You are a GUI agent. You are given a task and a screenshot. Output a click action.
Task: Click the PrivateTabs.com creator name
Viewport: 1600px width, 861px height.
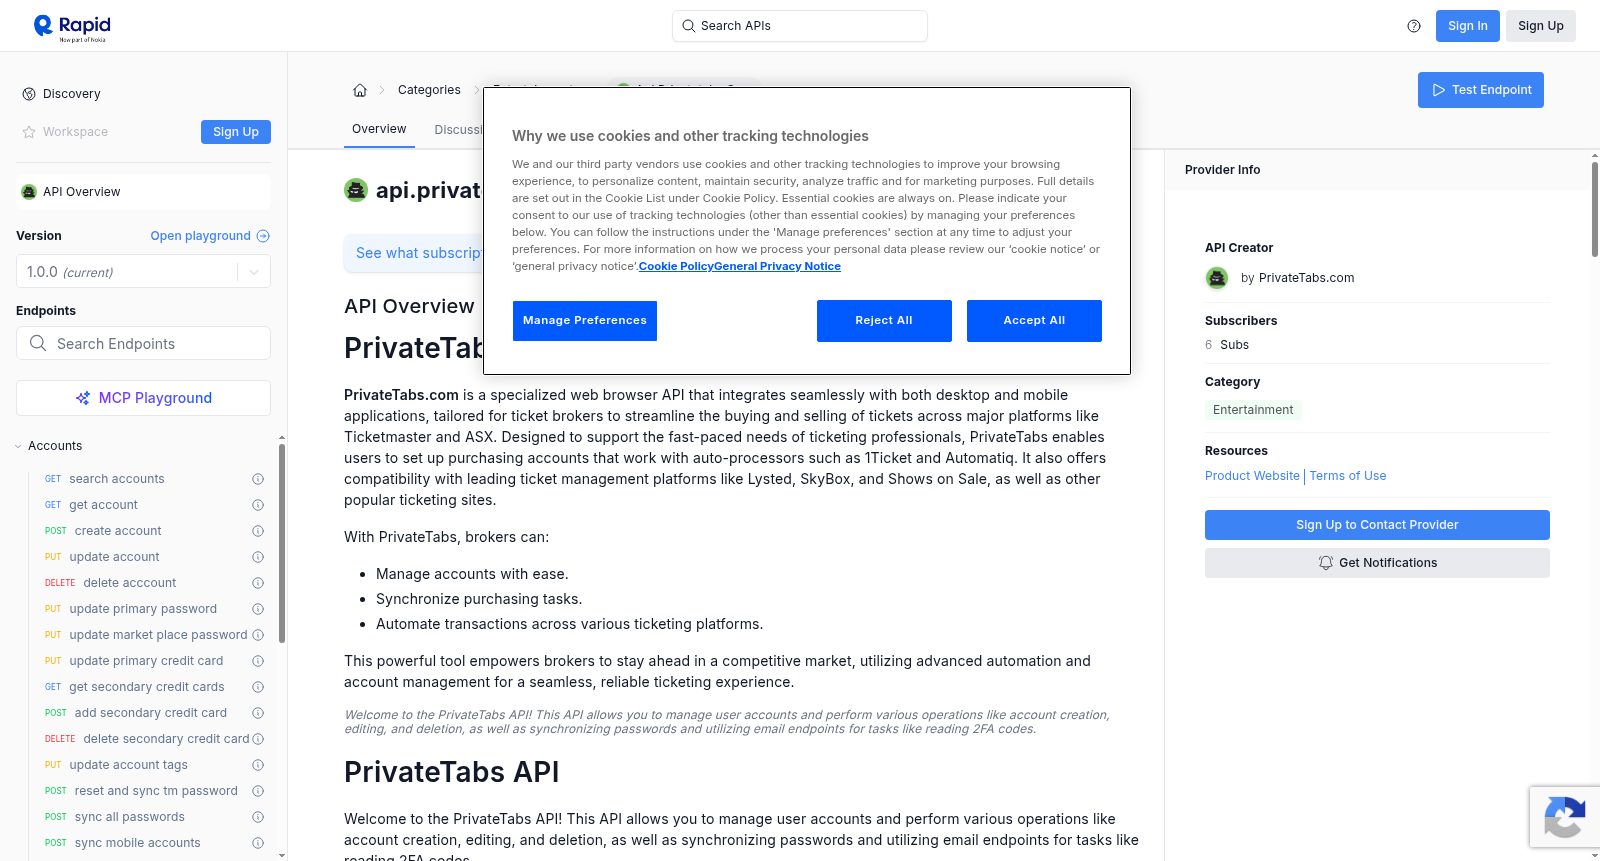click(1306, 278)
